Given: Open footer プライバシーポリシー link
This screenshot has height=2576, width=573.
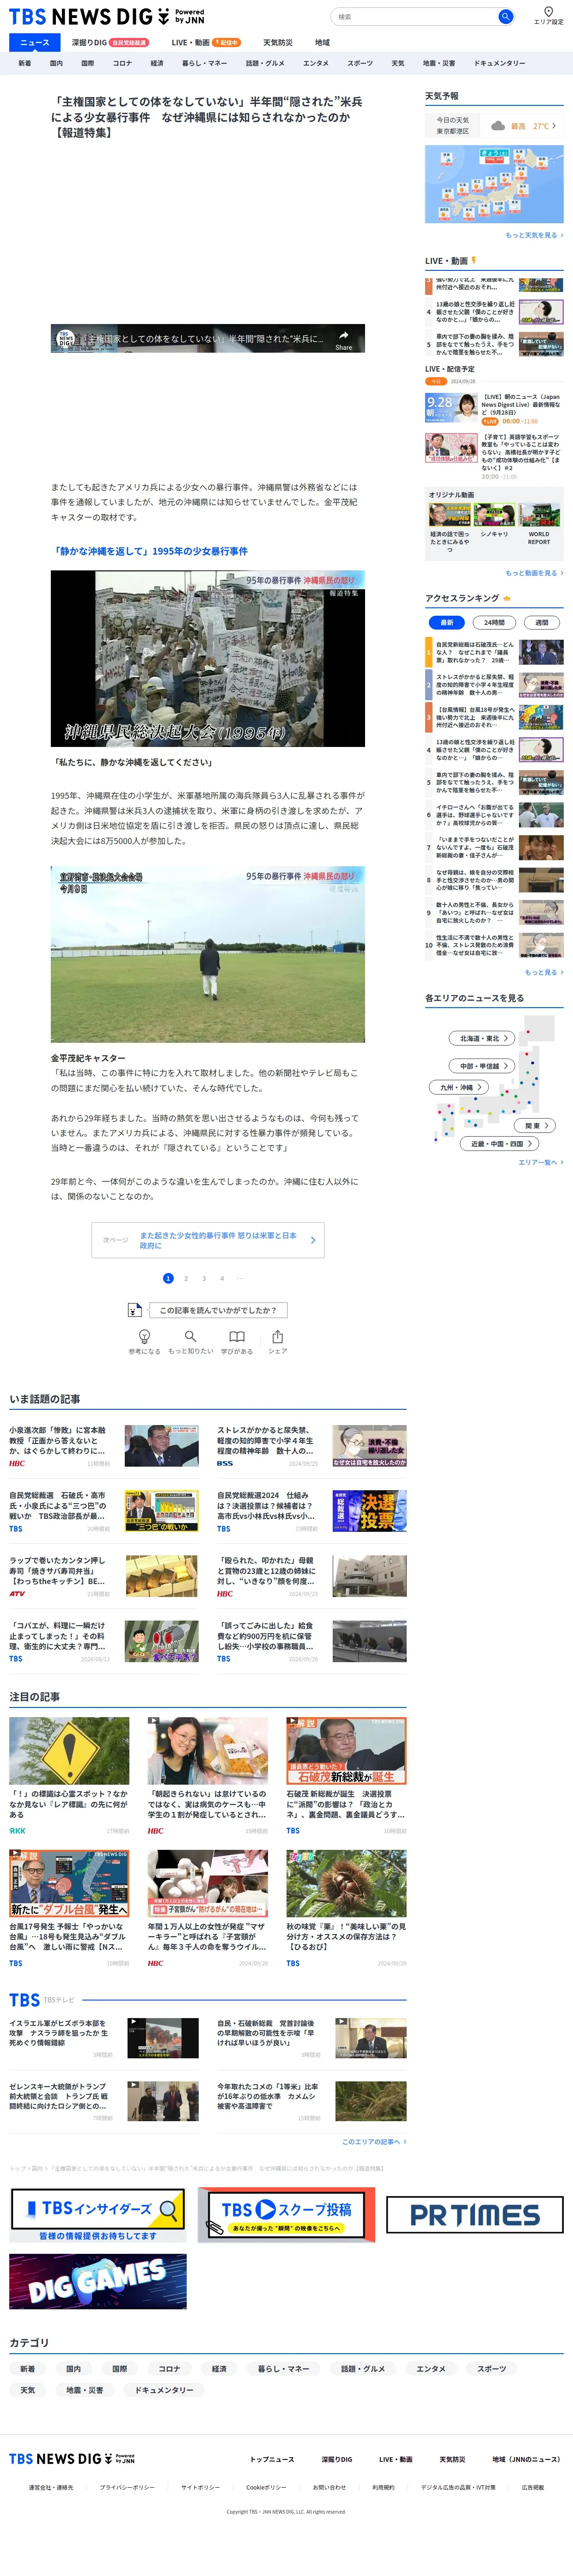Looking at the screenshot, I should (x=127, y=2487).
